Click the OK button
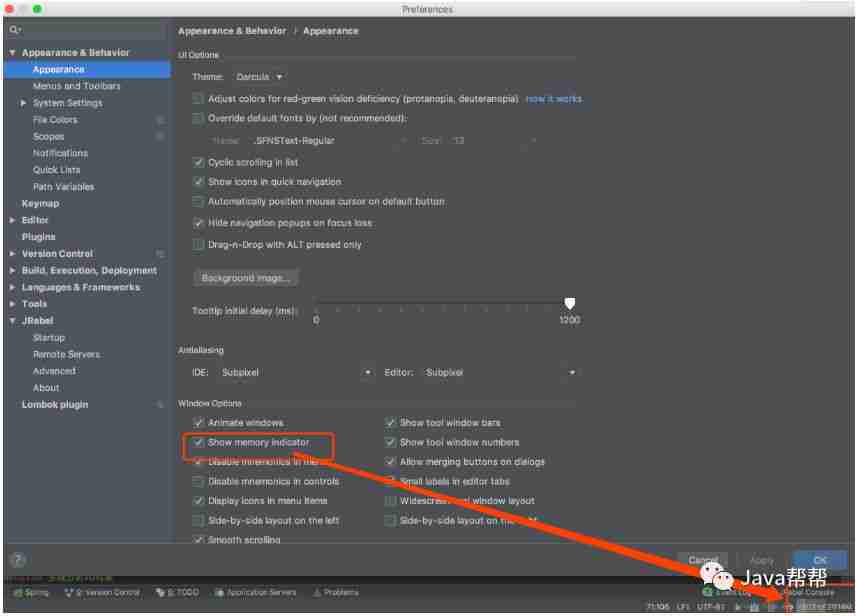This screenshot has height=616, width=856. (x=819, y=559)
